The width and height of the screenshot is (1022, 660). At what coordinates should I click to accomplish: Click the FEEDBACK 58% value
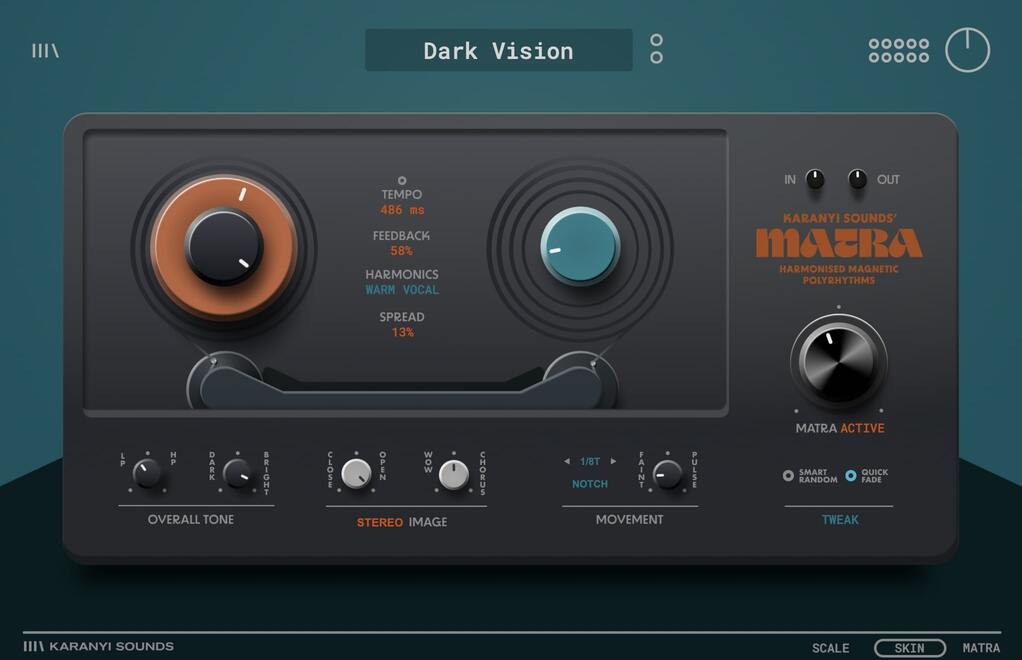click(401, 250)
